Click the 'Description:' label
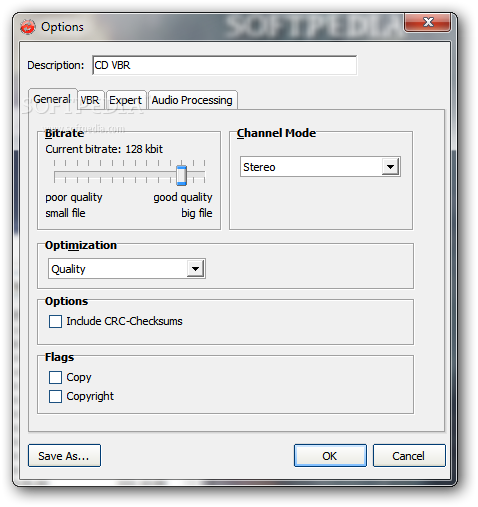The image size is (478, 507). point(56,65)
